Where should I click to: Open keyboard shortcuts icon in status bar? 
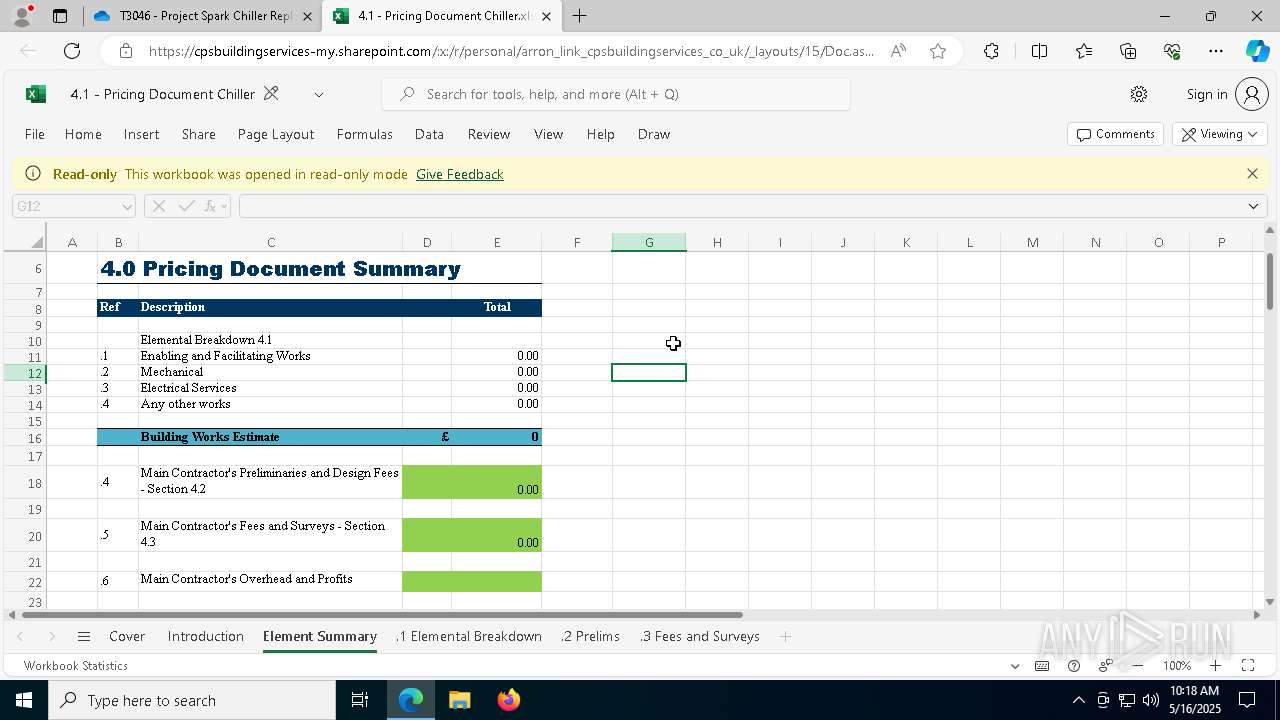coord(1042,666)
